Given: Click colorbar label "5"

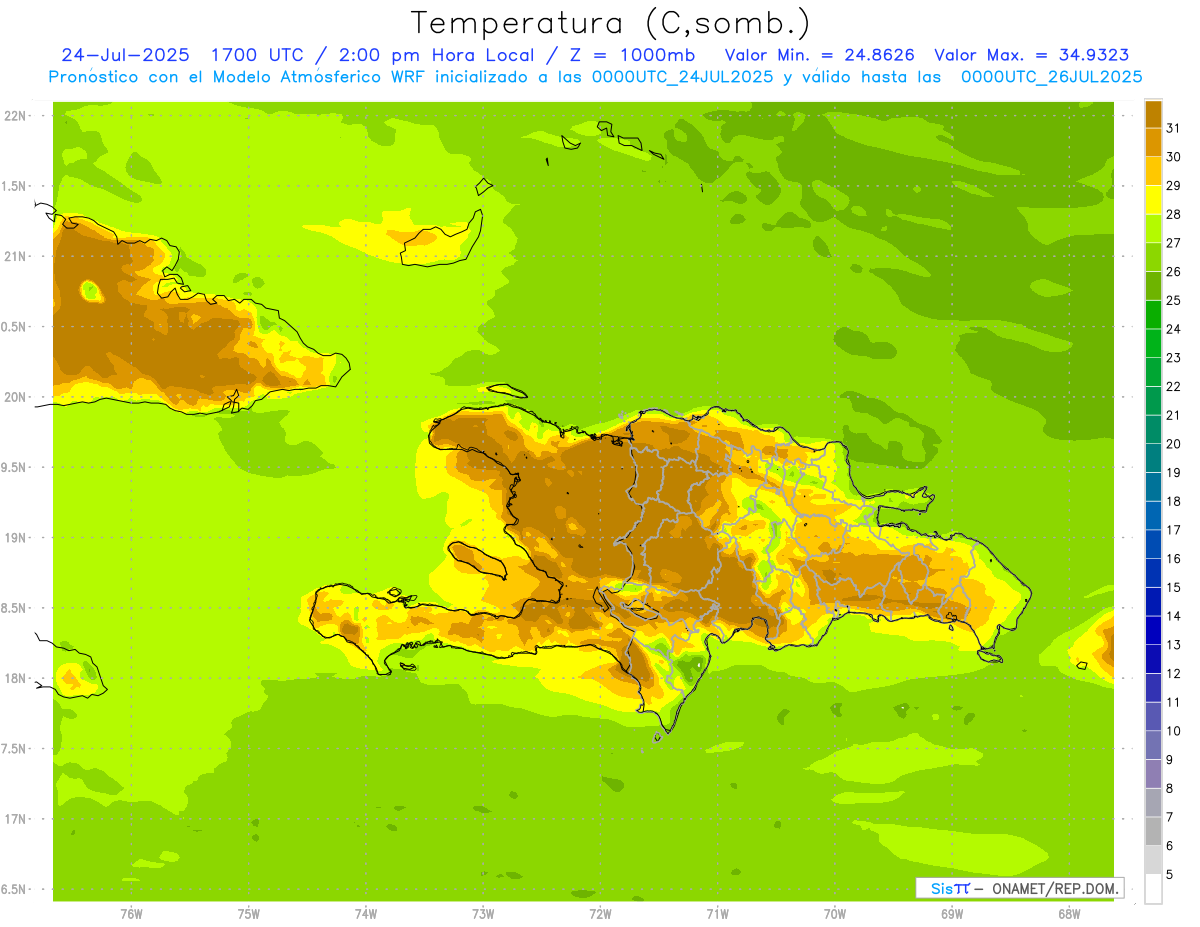Looking at the screenshot, I should click(x=1170, y=874).
